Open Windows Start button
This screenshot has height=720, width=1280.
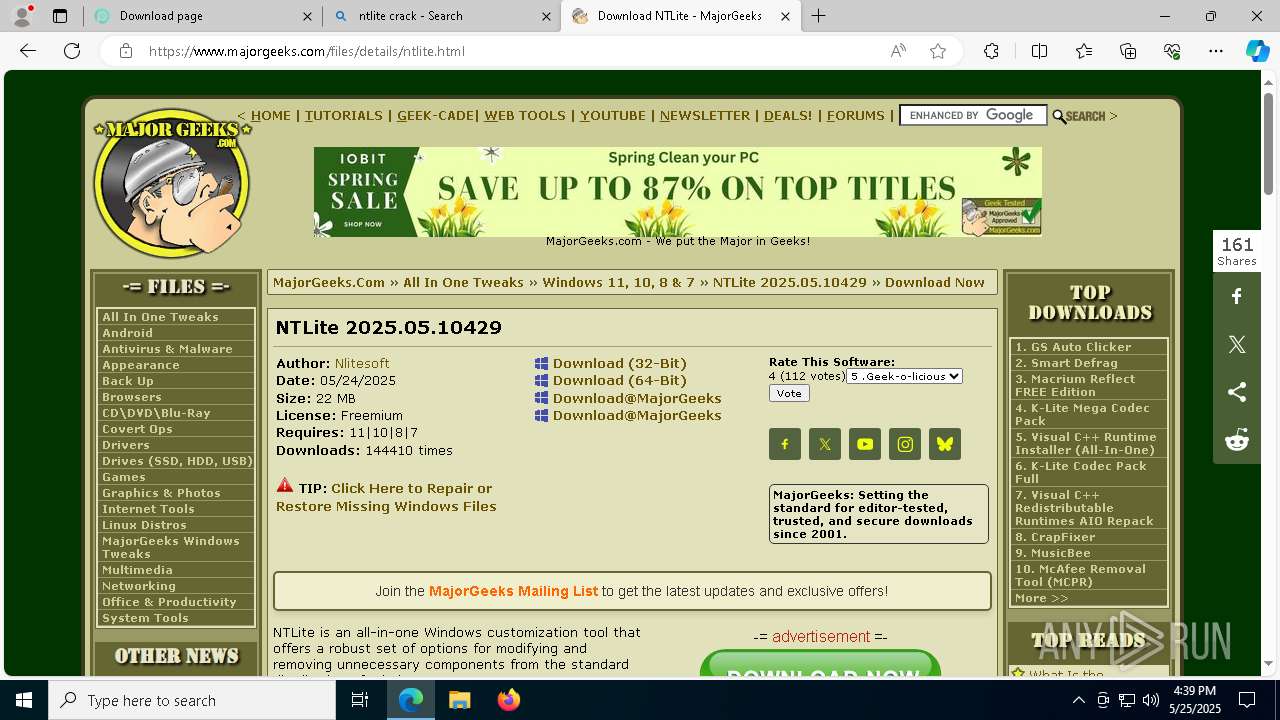pos(24,700)
